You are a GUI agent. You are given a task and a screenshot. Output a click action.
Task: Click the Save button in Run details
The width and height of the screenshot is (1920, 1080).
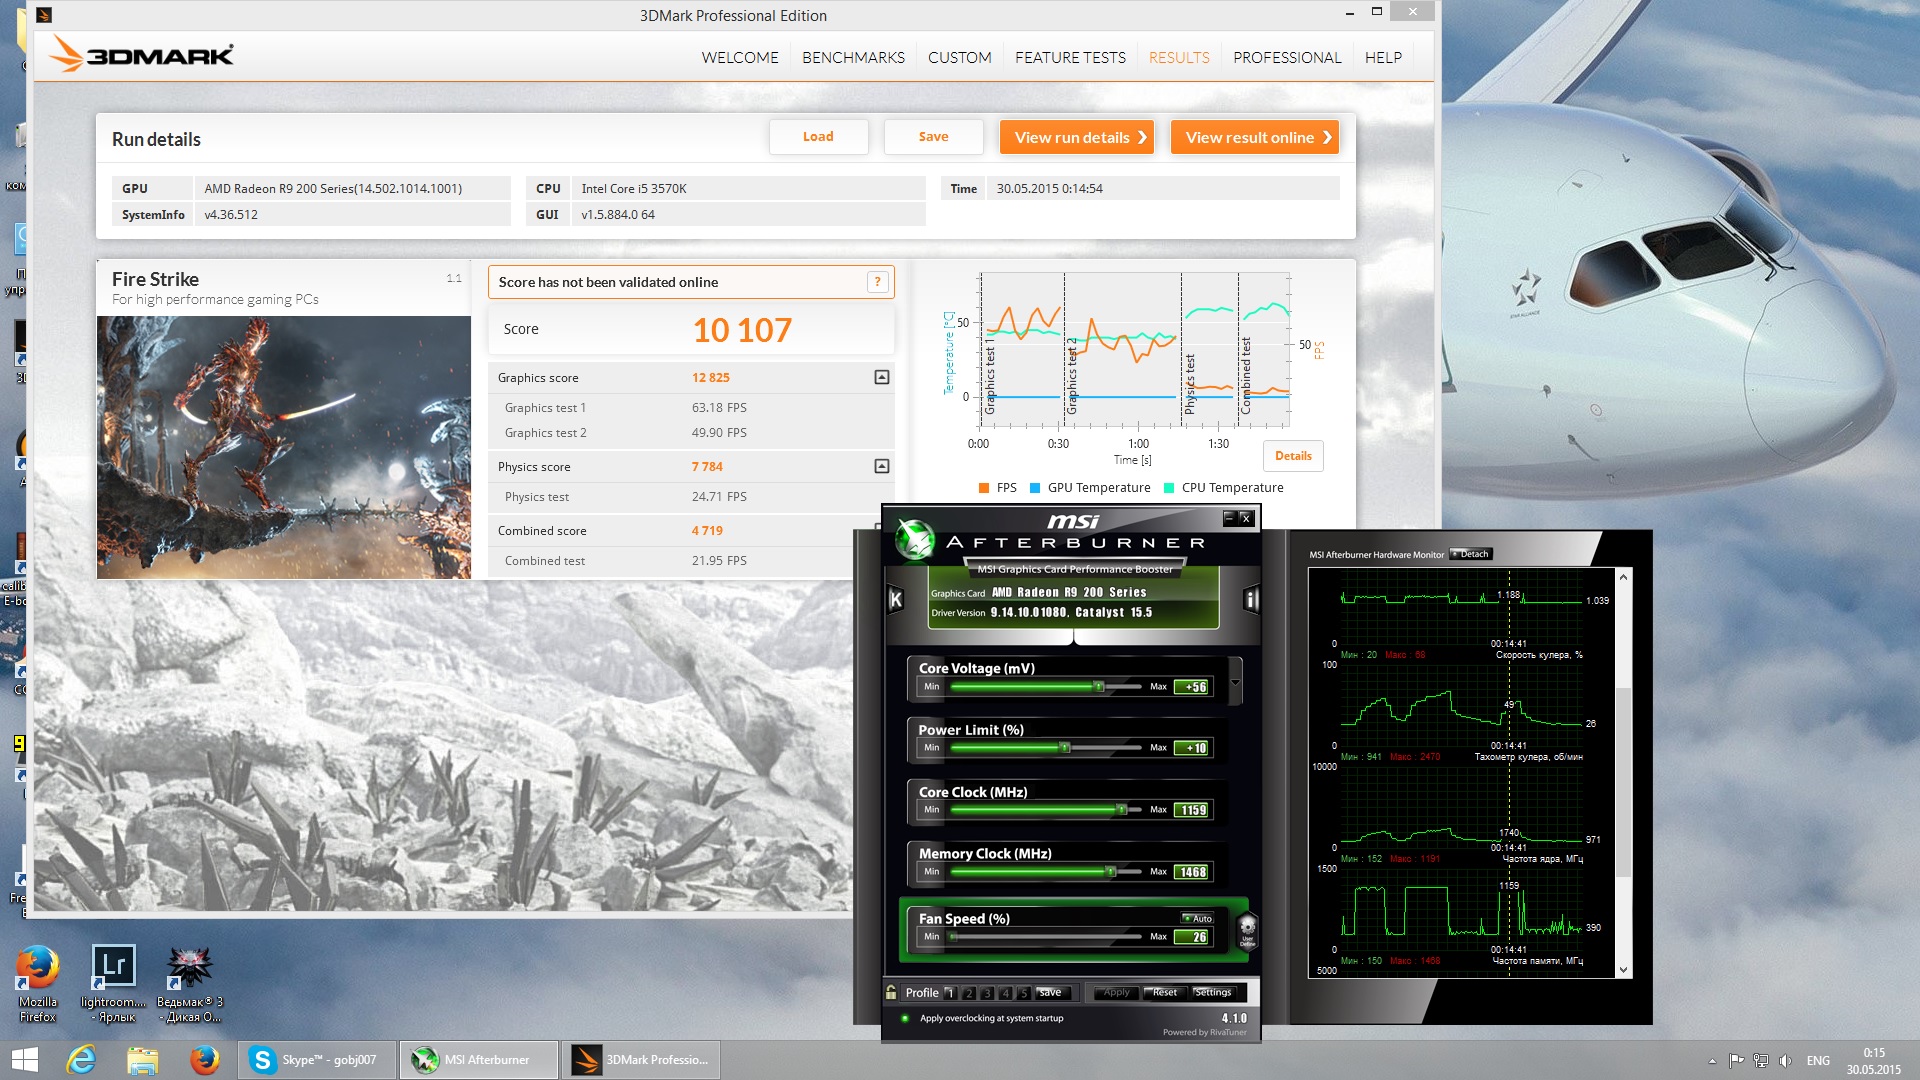pyautogui.click(x=933, y=137)
